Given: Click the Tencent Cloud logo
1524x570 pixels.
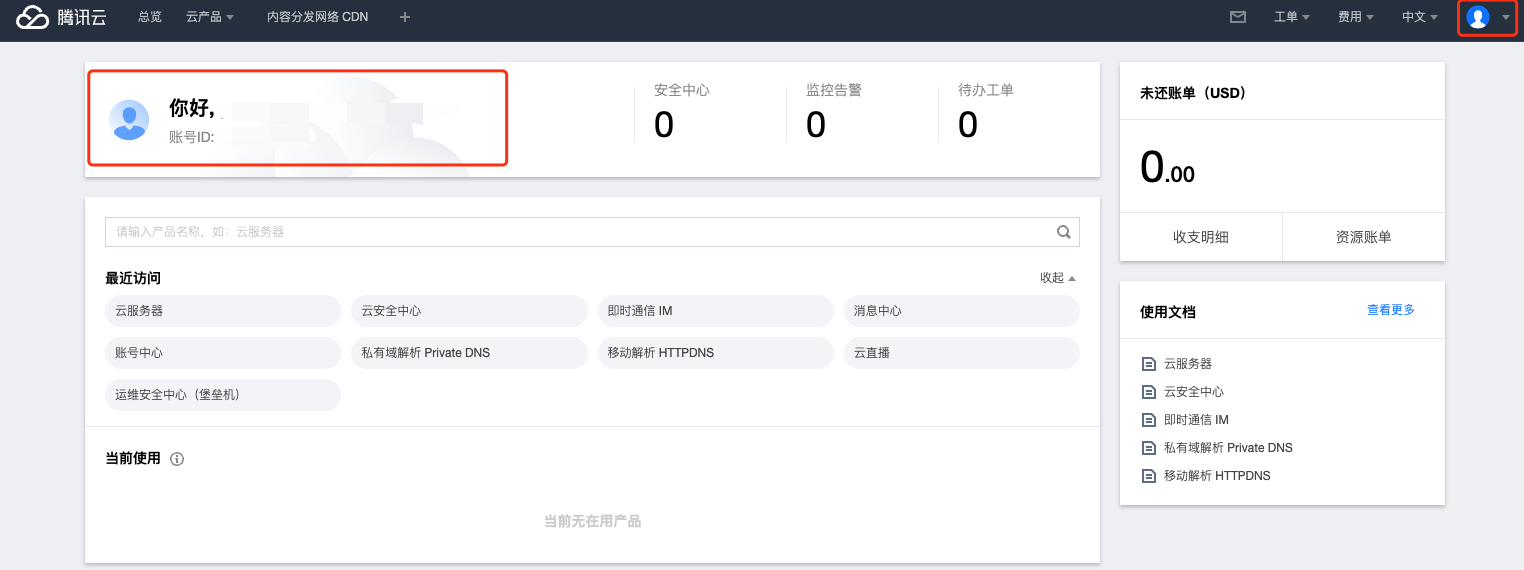Looking at the screenshot, I should [x=61, y=17].
